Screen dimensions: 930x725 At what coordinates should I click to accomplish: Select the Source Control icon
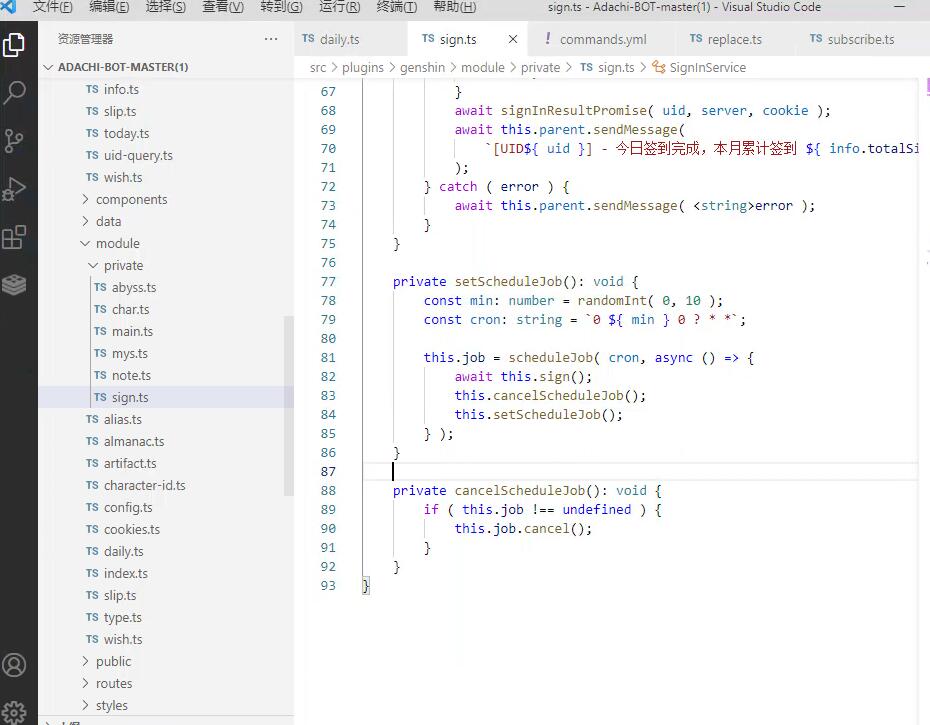(x=15, y=140)
